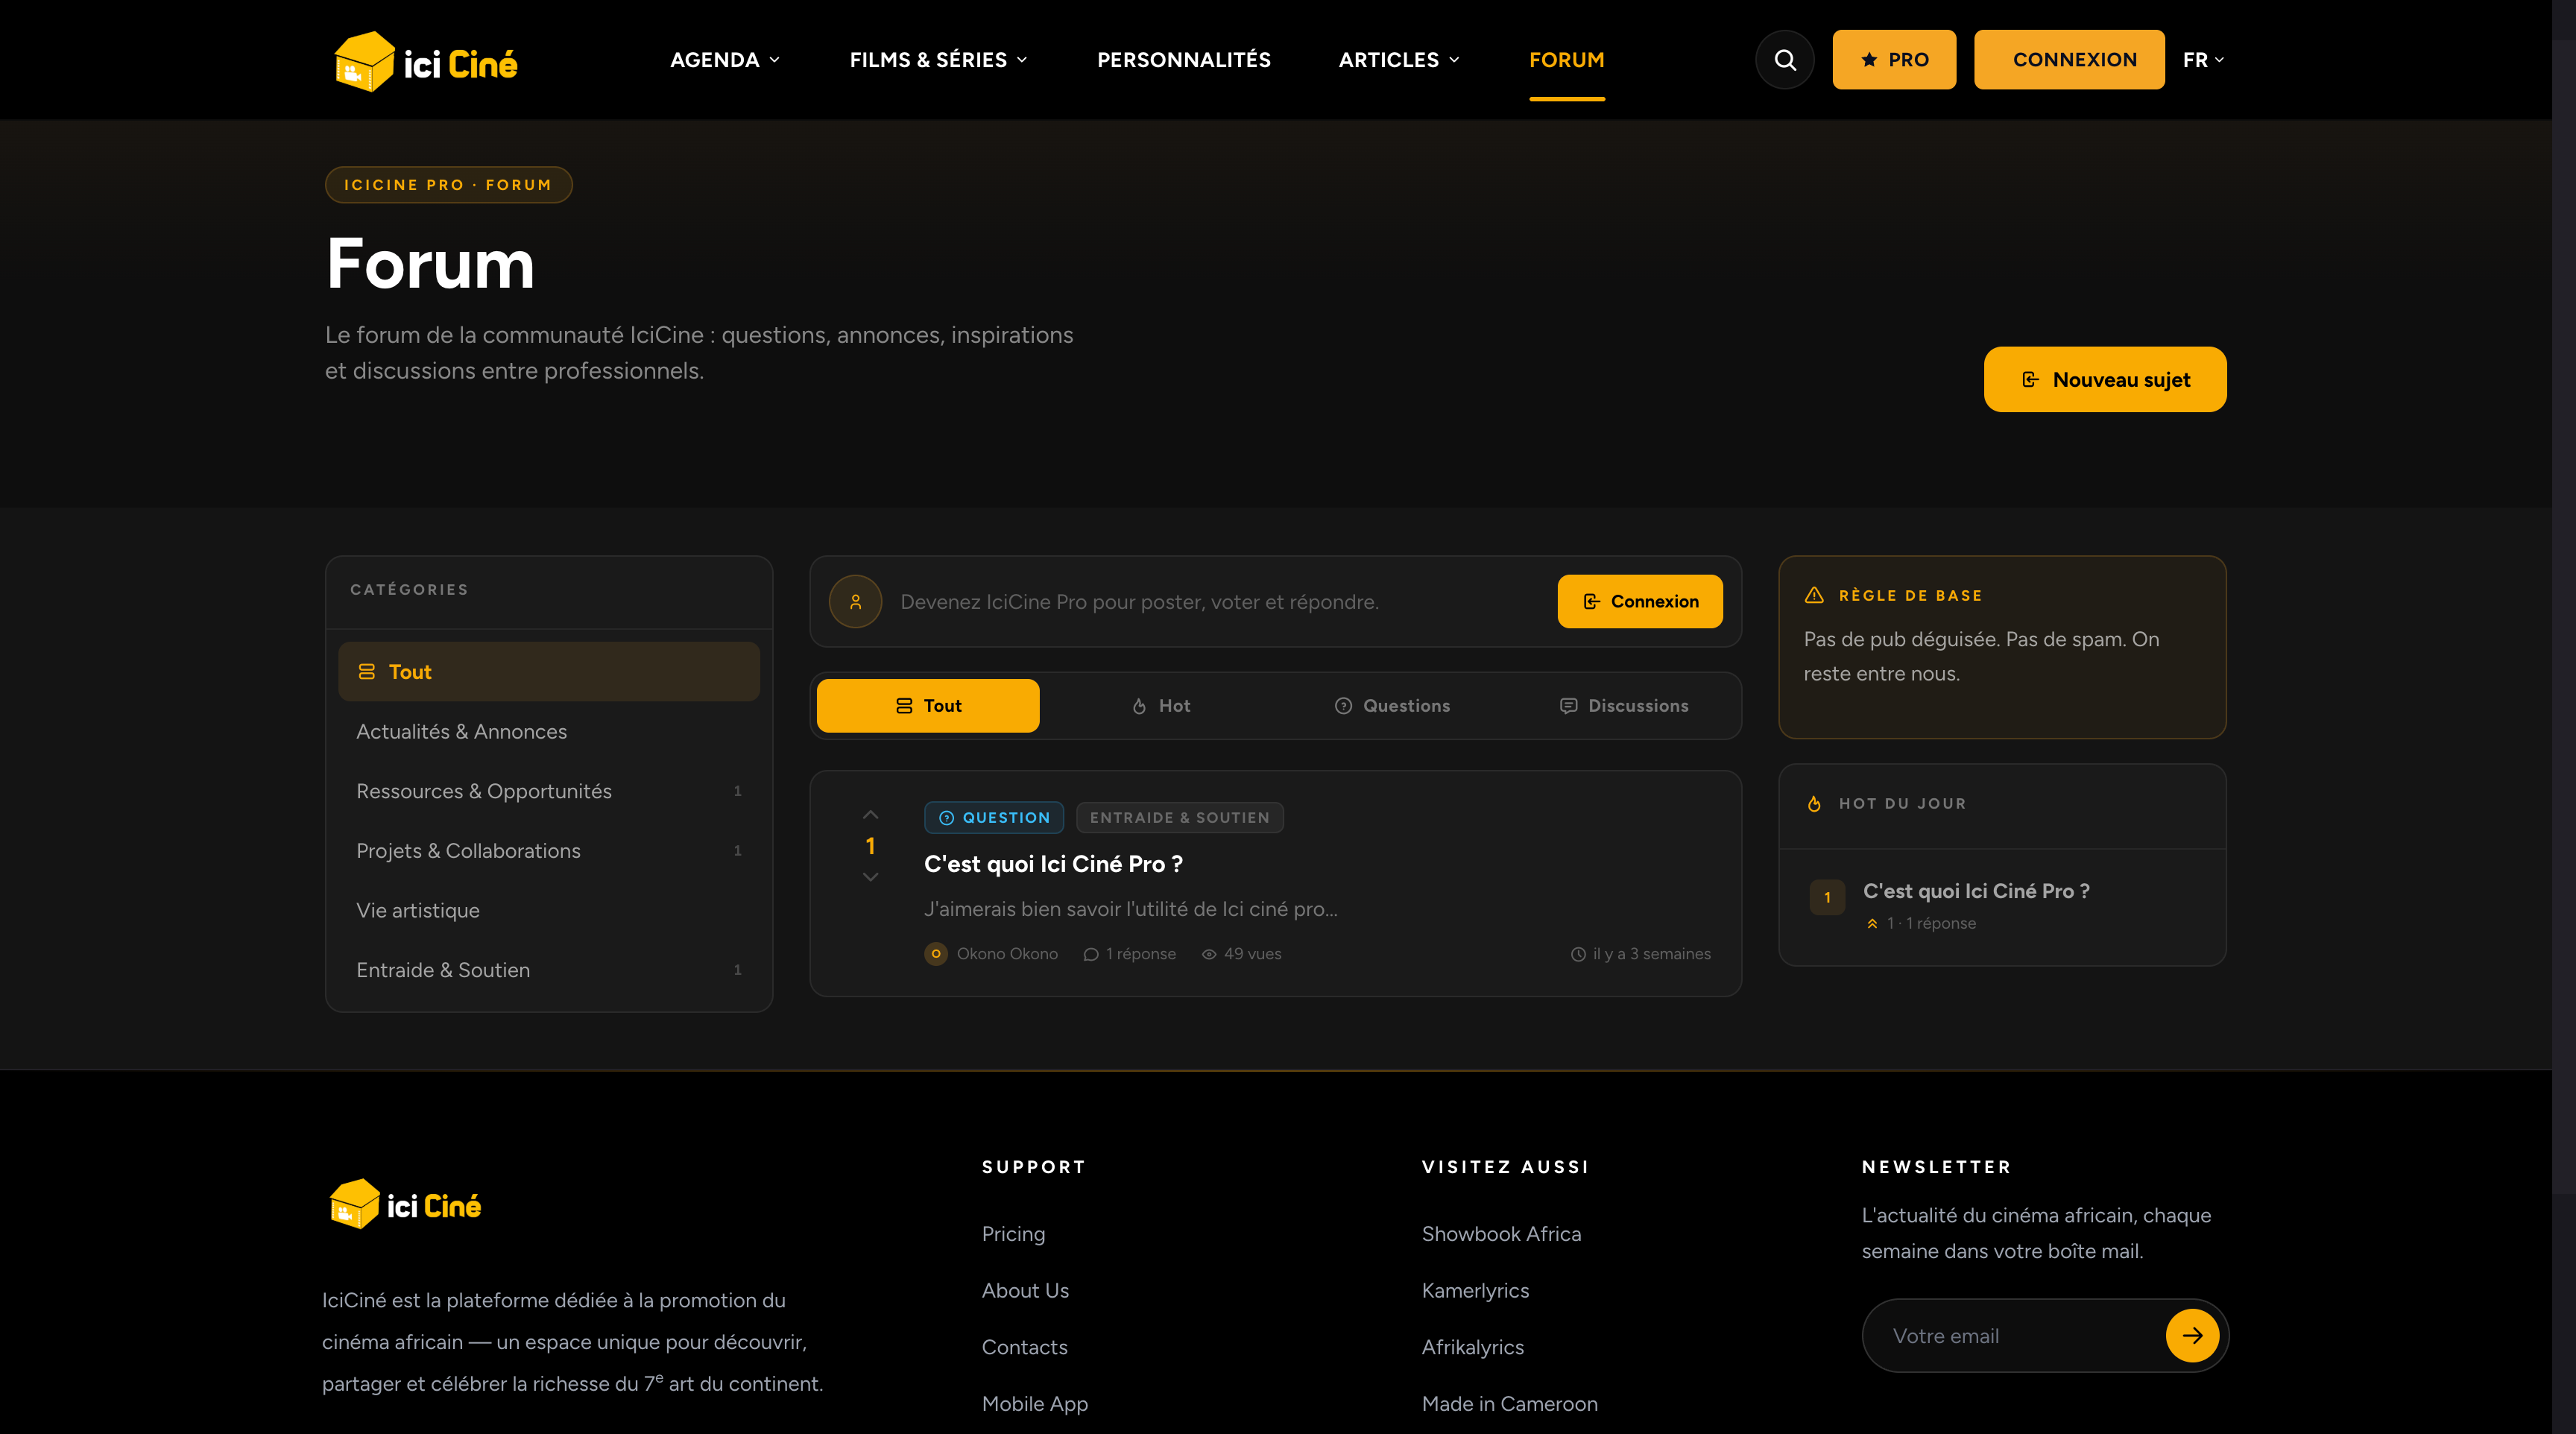Upvote the 'C'est quoi Ici Ciné Pro ?' post

(870, 815)
